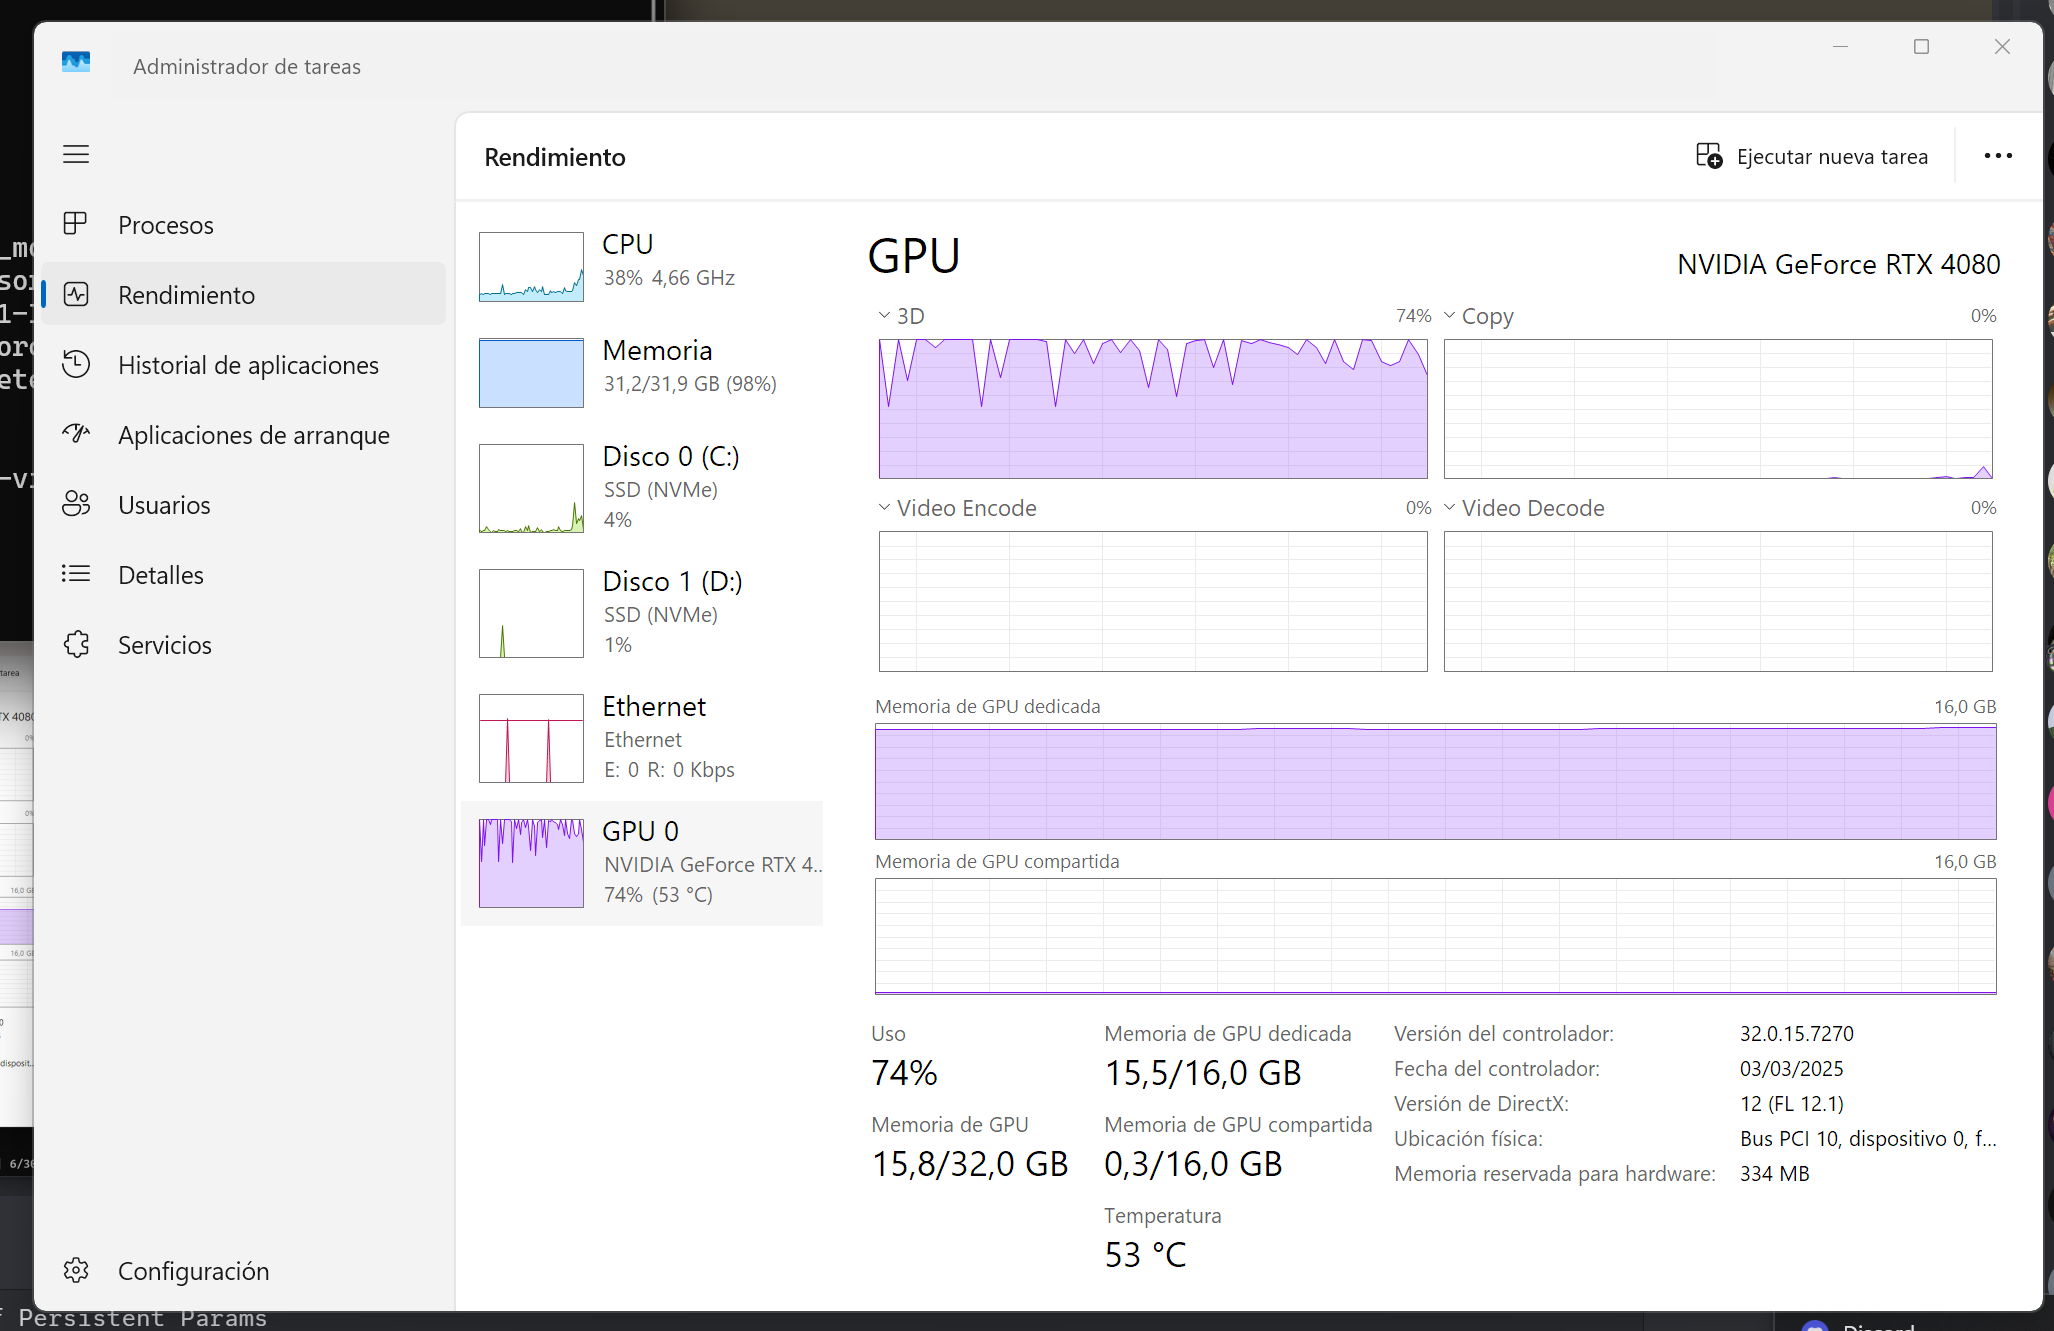Screen dimensions: 2054x1331
Task: Click the Servicios puzzle icon
Action: (x=76, y=644)
